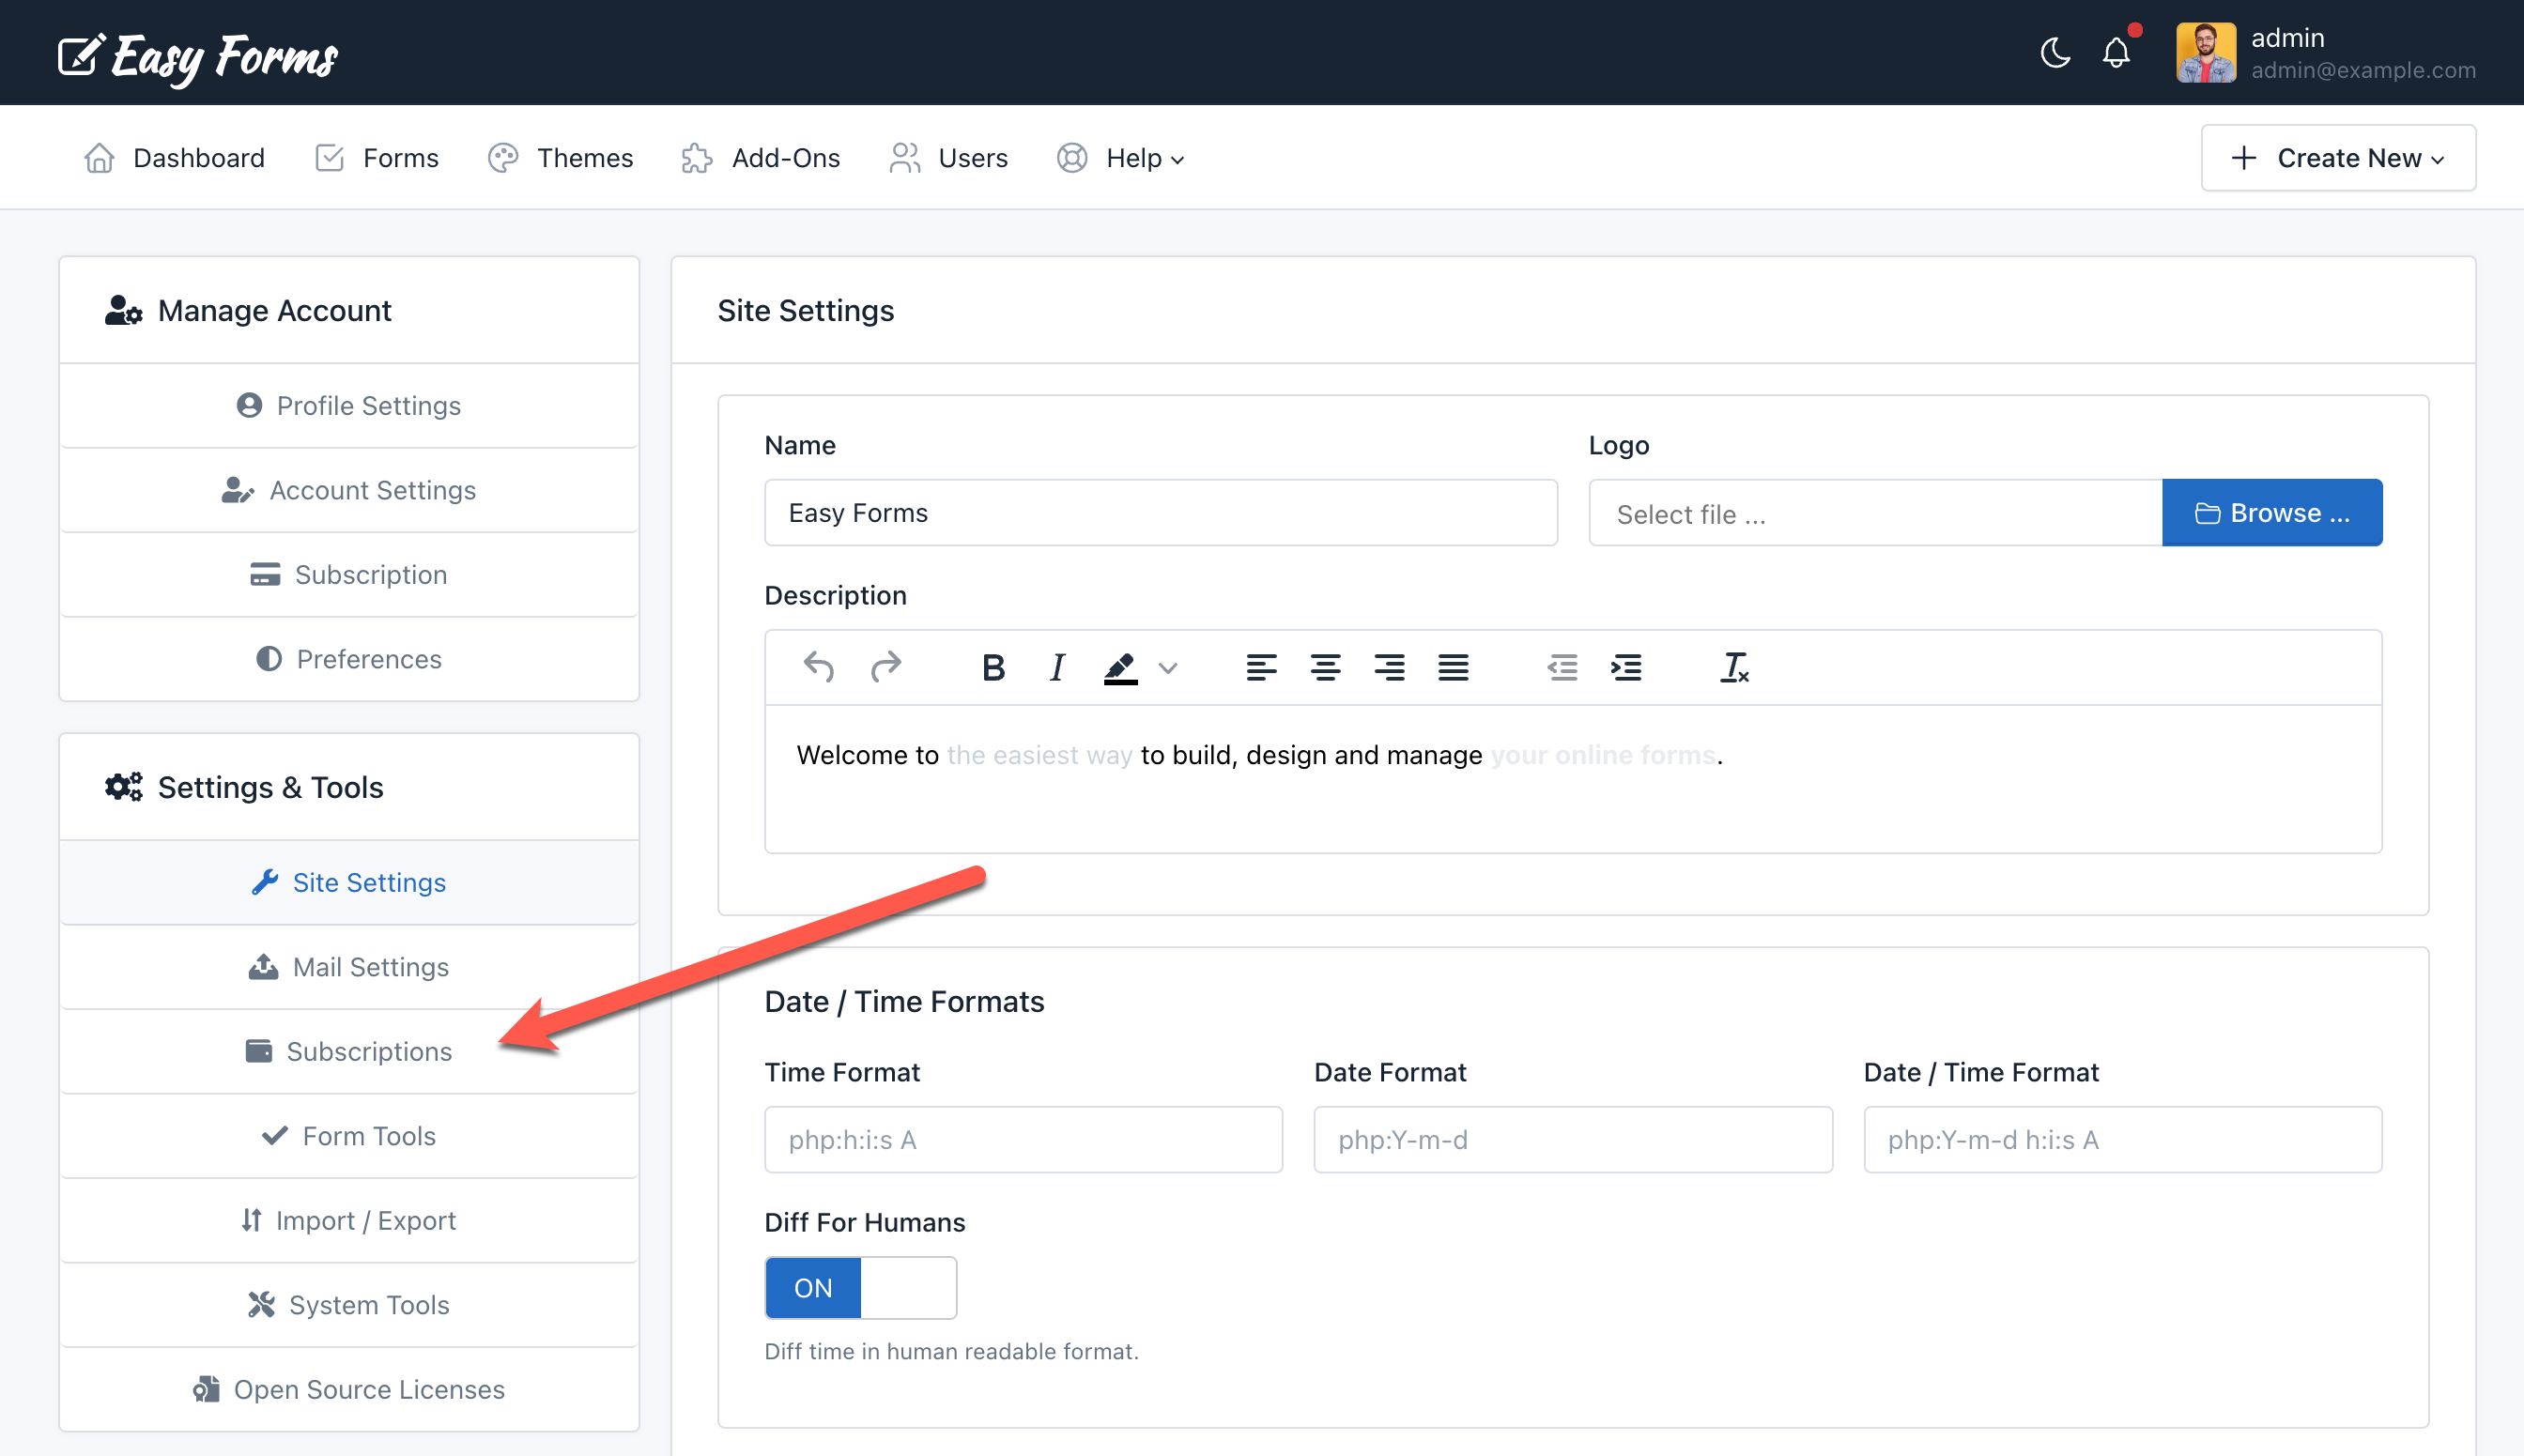This screenshot has width=2524, height=1456.
Task: Turn off the Diff For Humans toggle
Action: pos(908,1287)
